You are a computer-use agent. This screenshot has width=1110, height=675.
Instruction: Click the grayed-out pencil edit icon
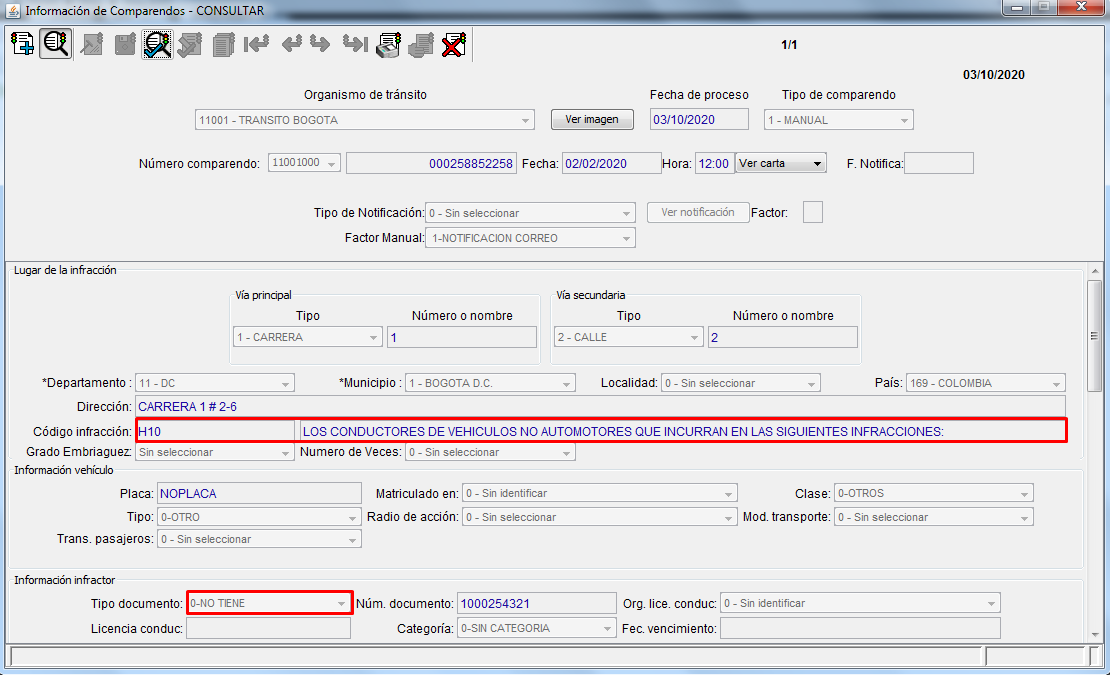[x=92, y=44]
